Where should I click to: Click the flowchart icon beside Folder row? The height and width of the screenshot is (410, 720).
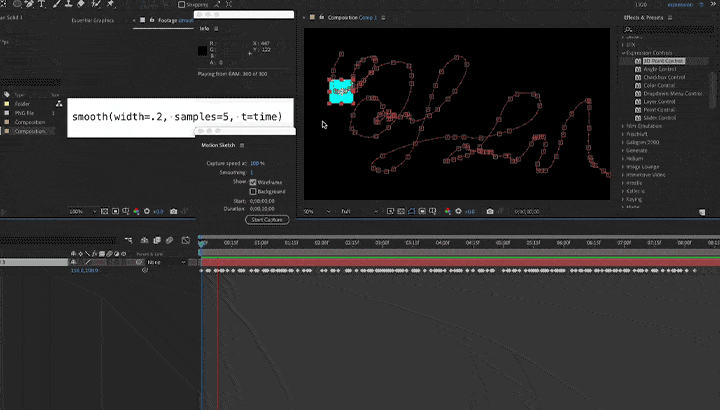tap(59, 104)
